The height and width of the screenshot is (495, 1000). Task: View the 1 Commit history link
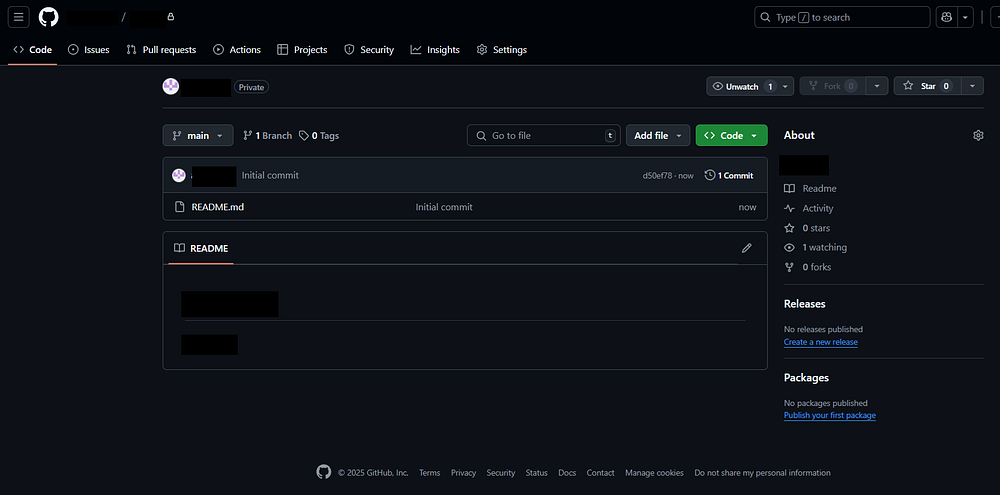pos(729,175)
